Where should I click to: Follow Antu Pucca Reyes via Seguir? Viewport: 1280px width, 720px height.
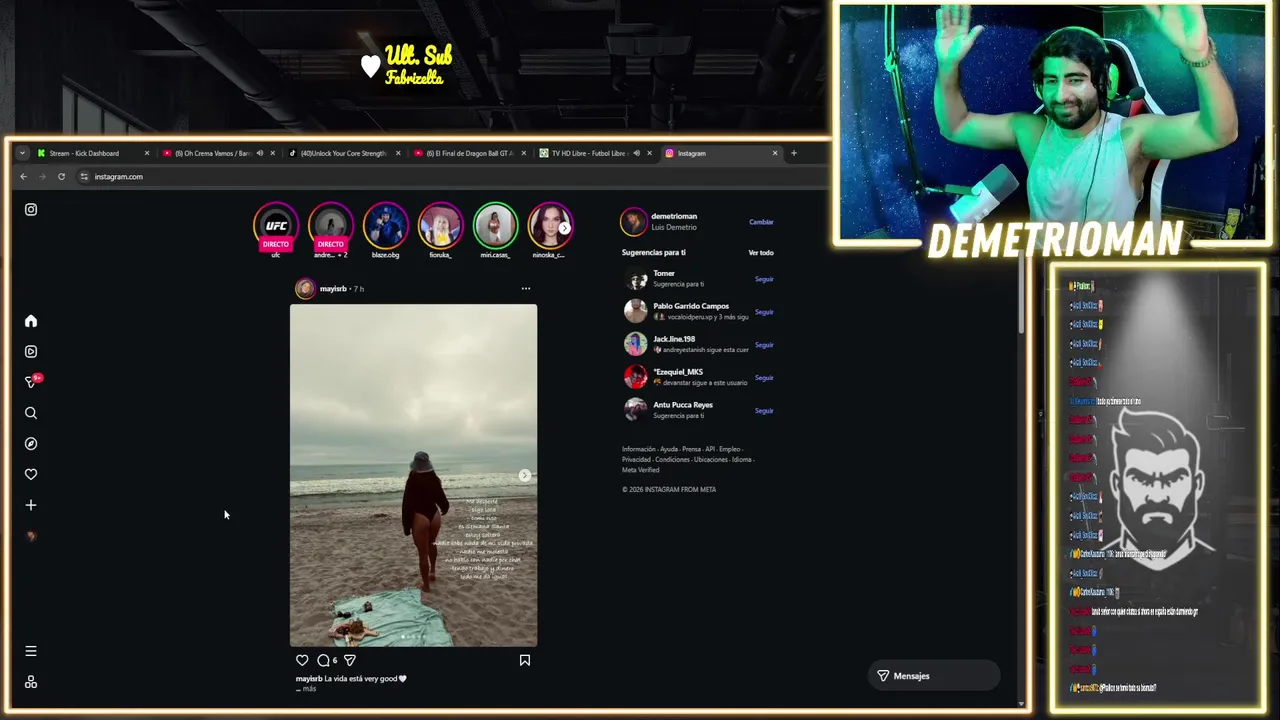click(x=764, y=411)
